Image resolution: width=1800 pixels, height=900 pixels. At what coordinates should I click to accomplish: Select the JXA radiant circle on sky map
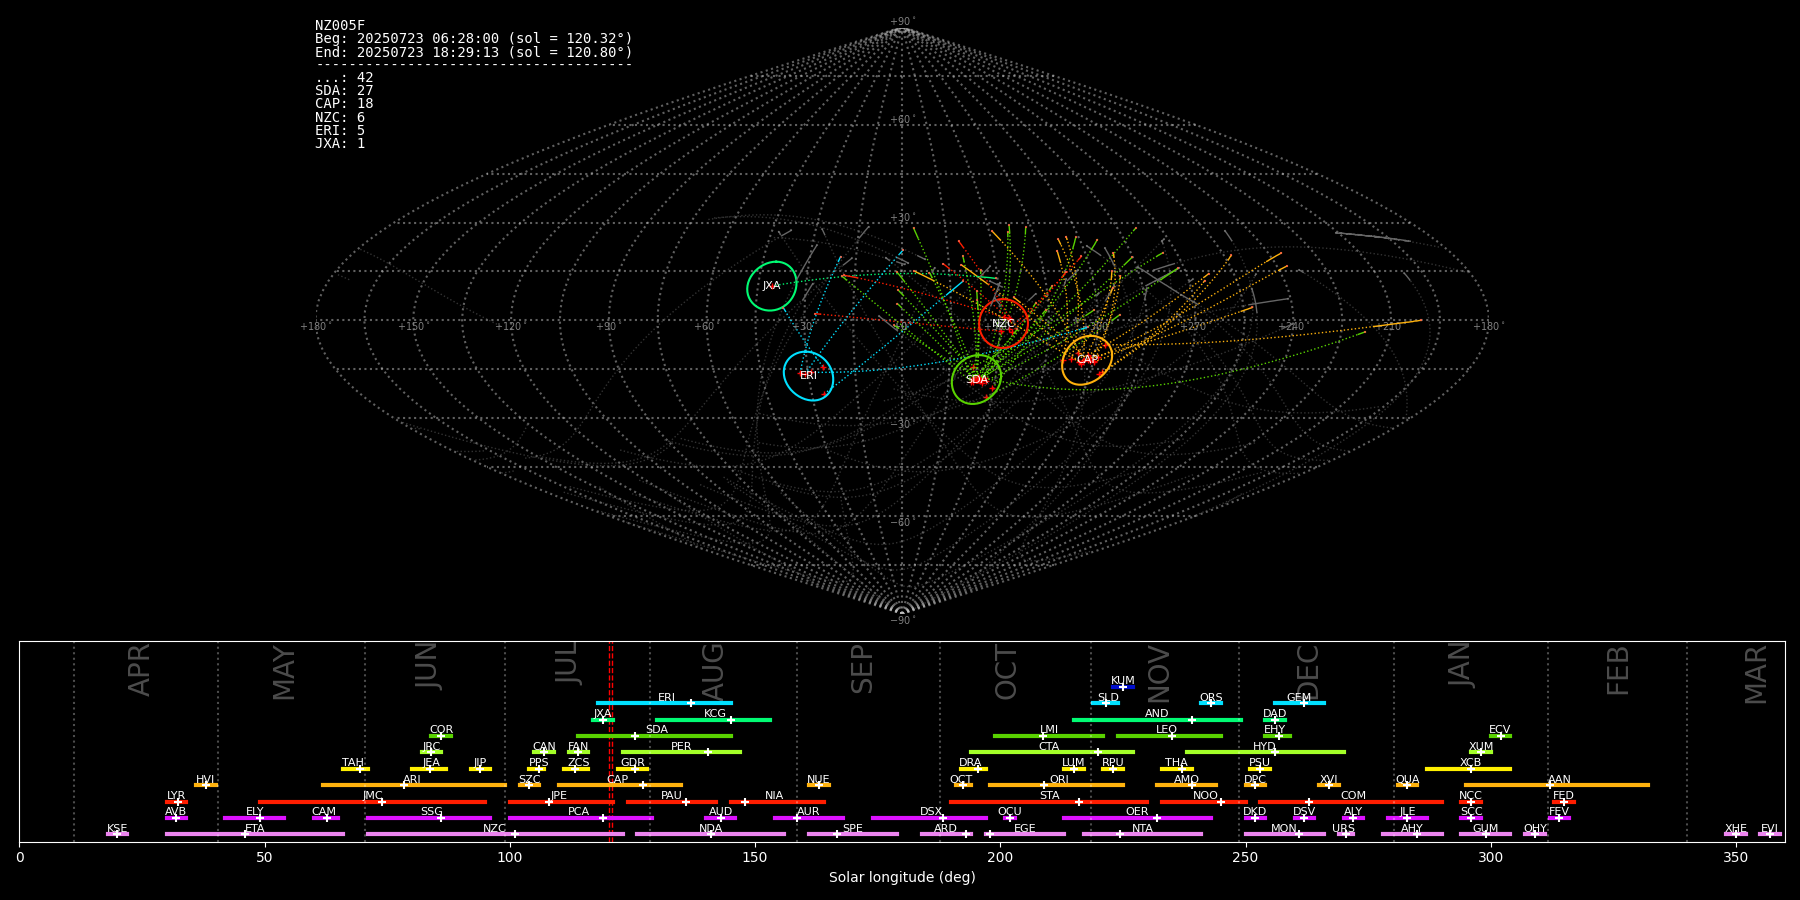point(772,286)
